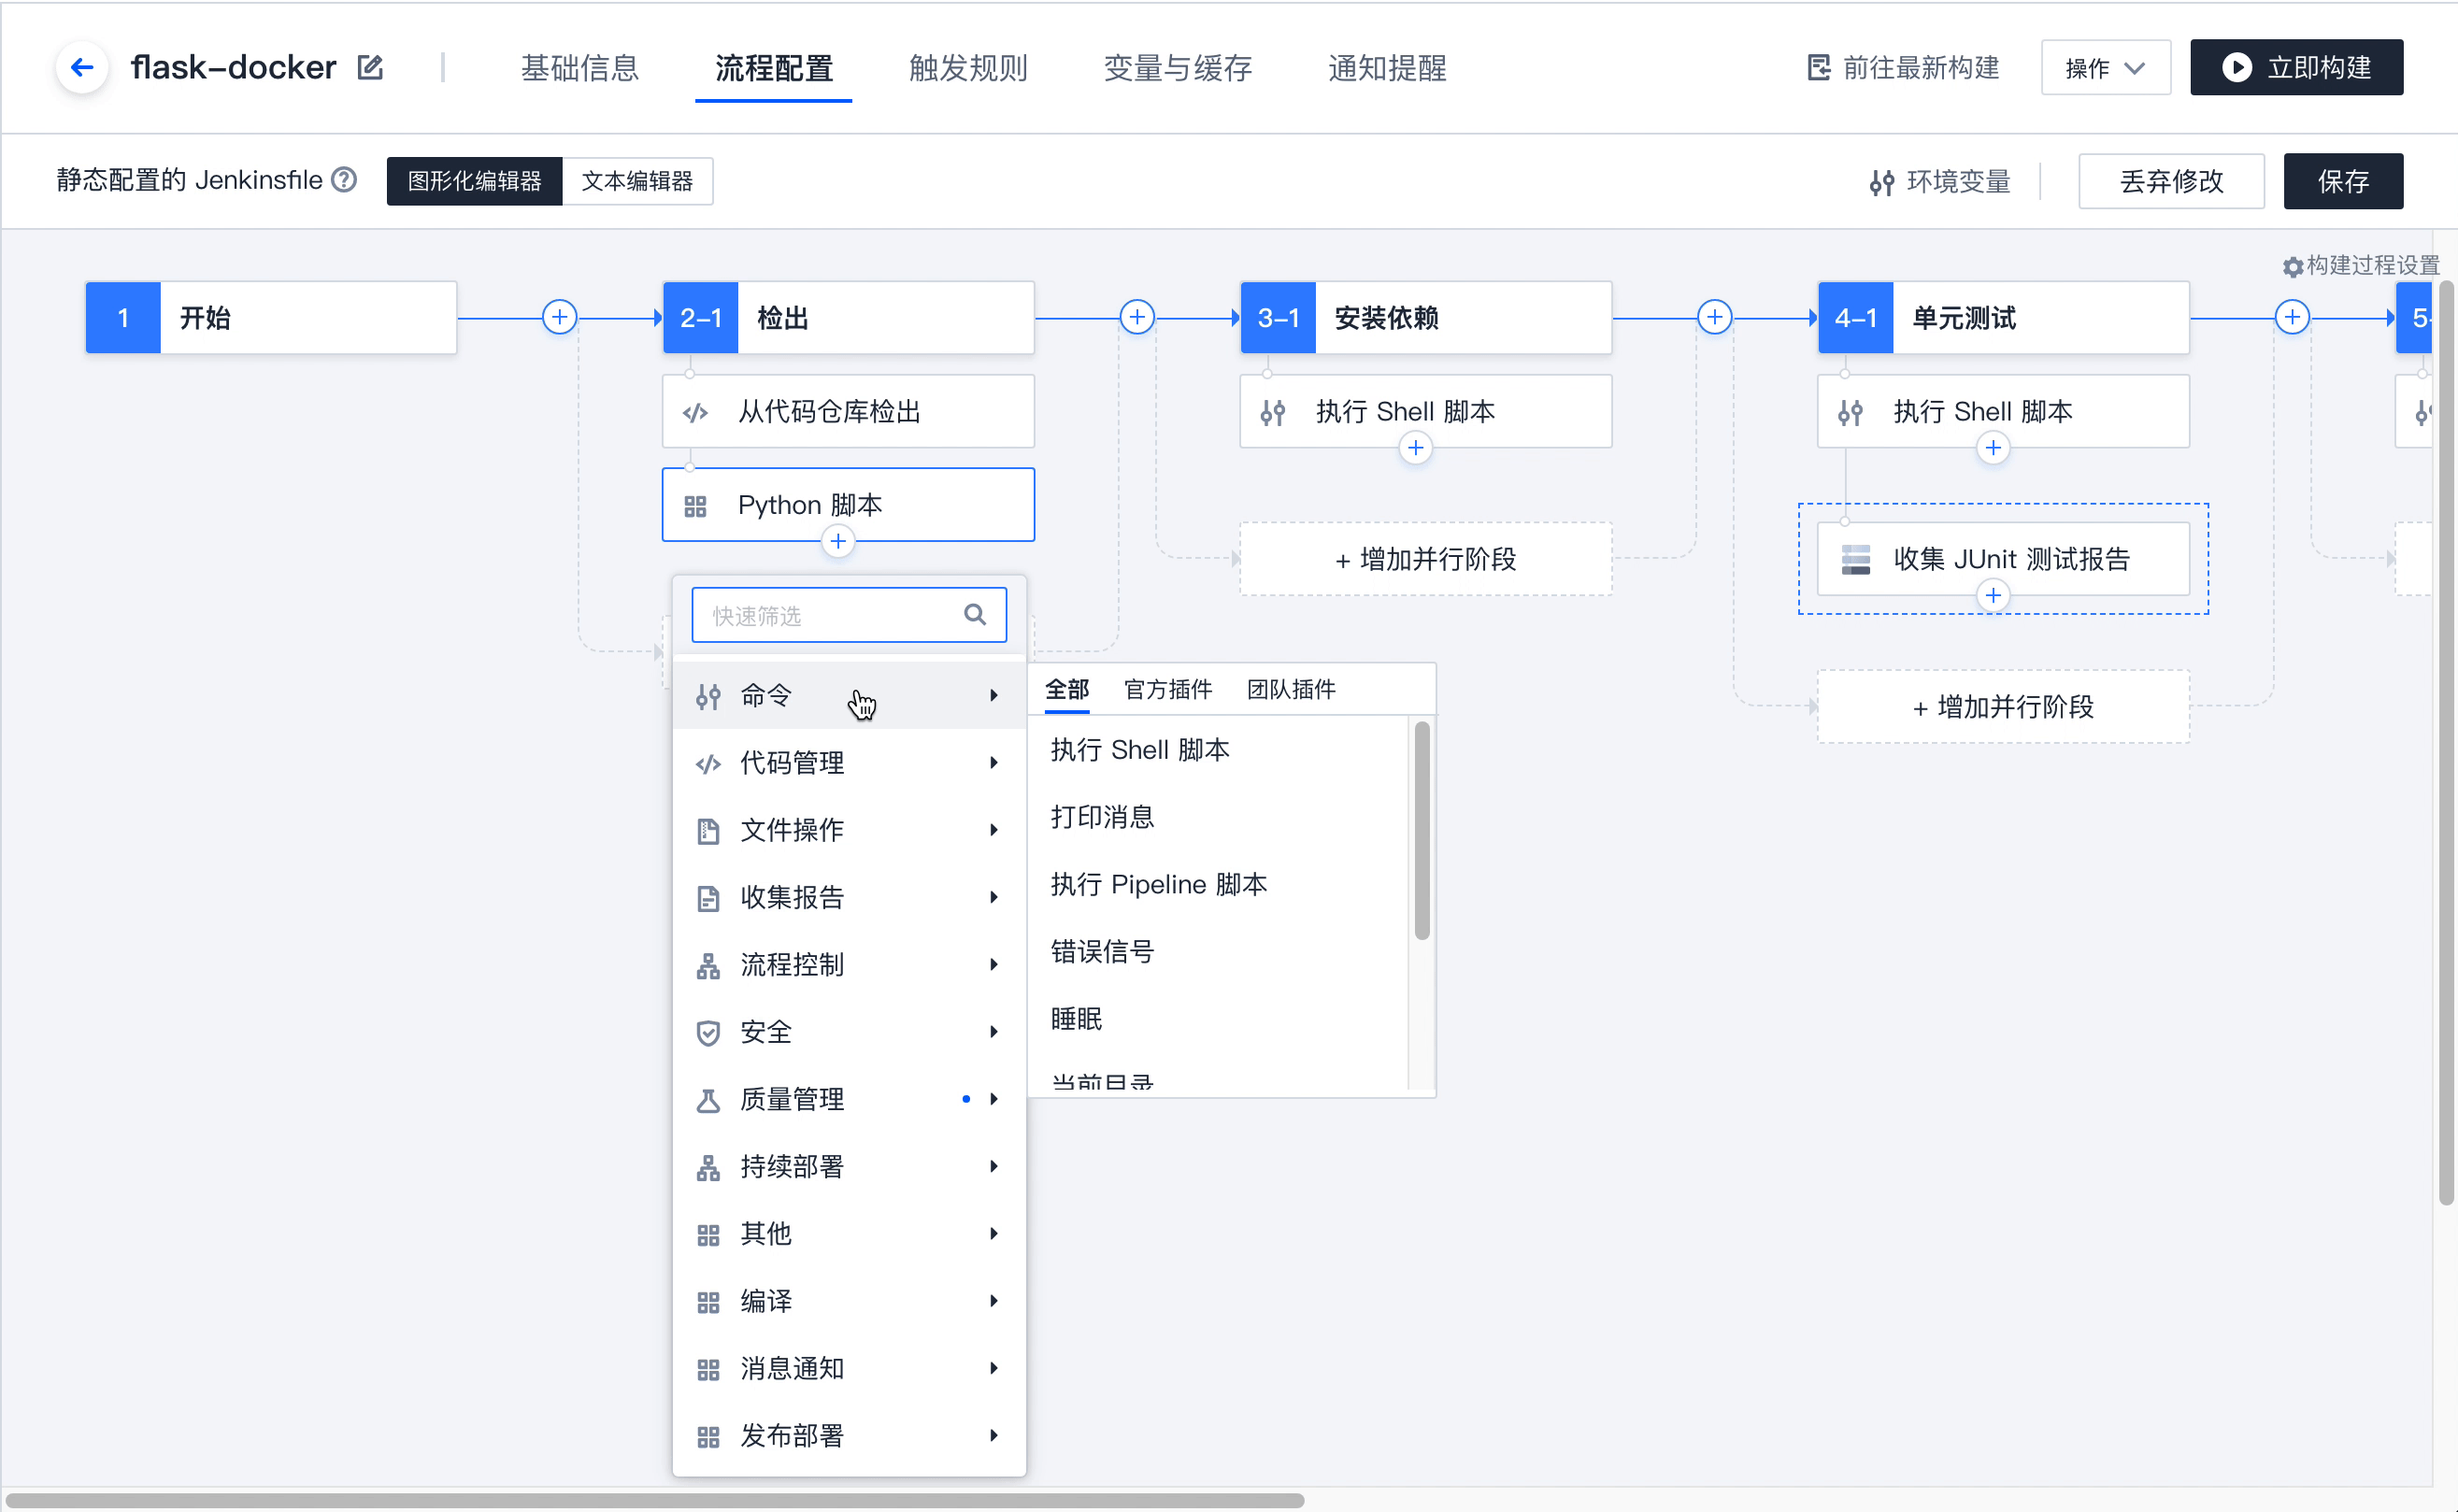Viewport: 2458px width, 1512px height.
Task: Choose 错误信号 from plugin list
Action: (1103, 951)
